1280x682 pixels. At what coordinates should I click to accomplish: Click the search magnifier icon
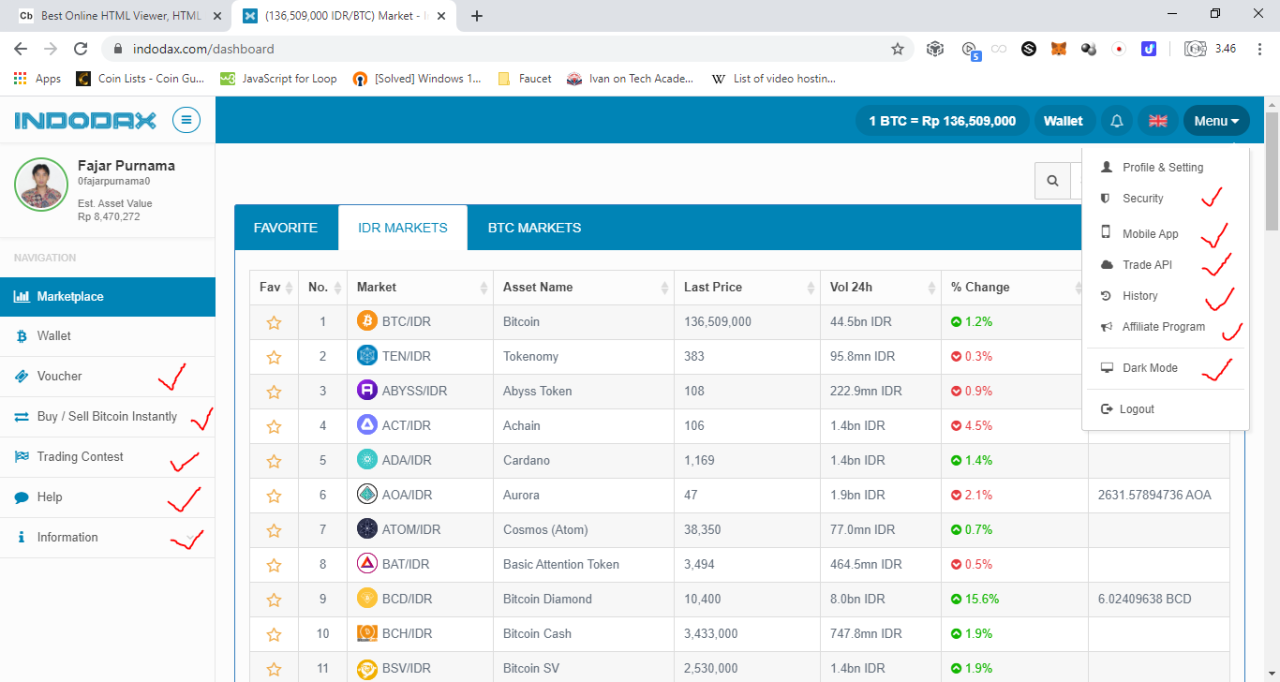coord(1052,181)
